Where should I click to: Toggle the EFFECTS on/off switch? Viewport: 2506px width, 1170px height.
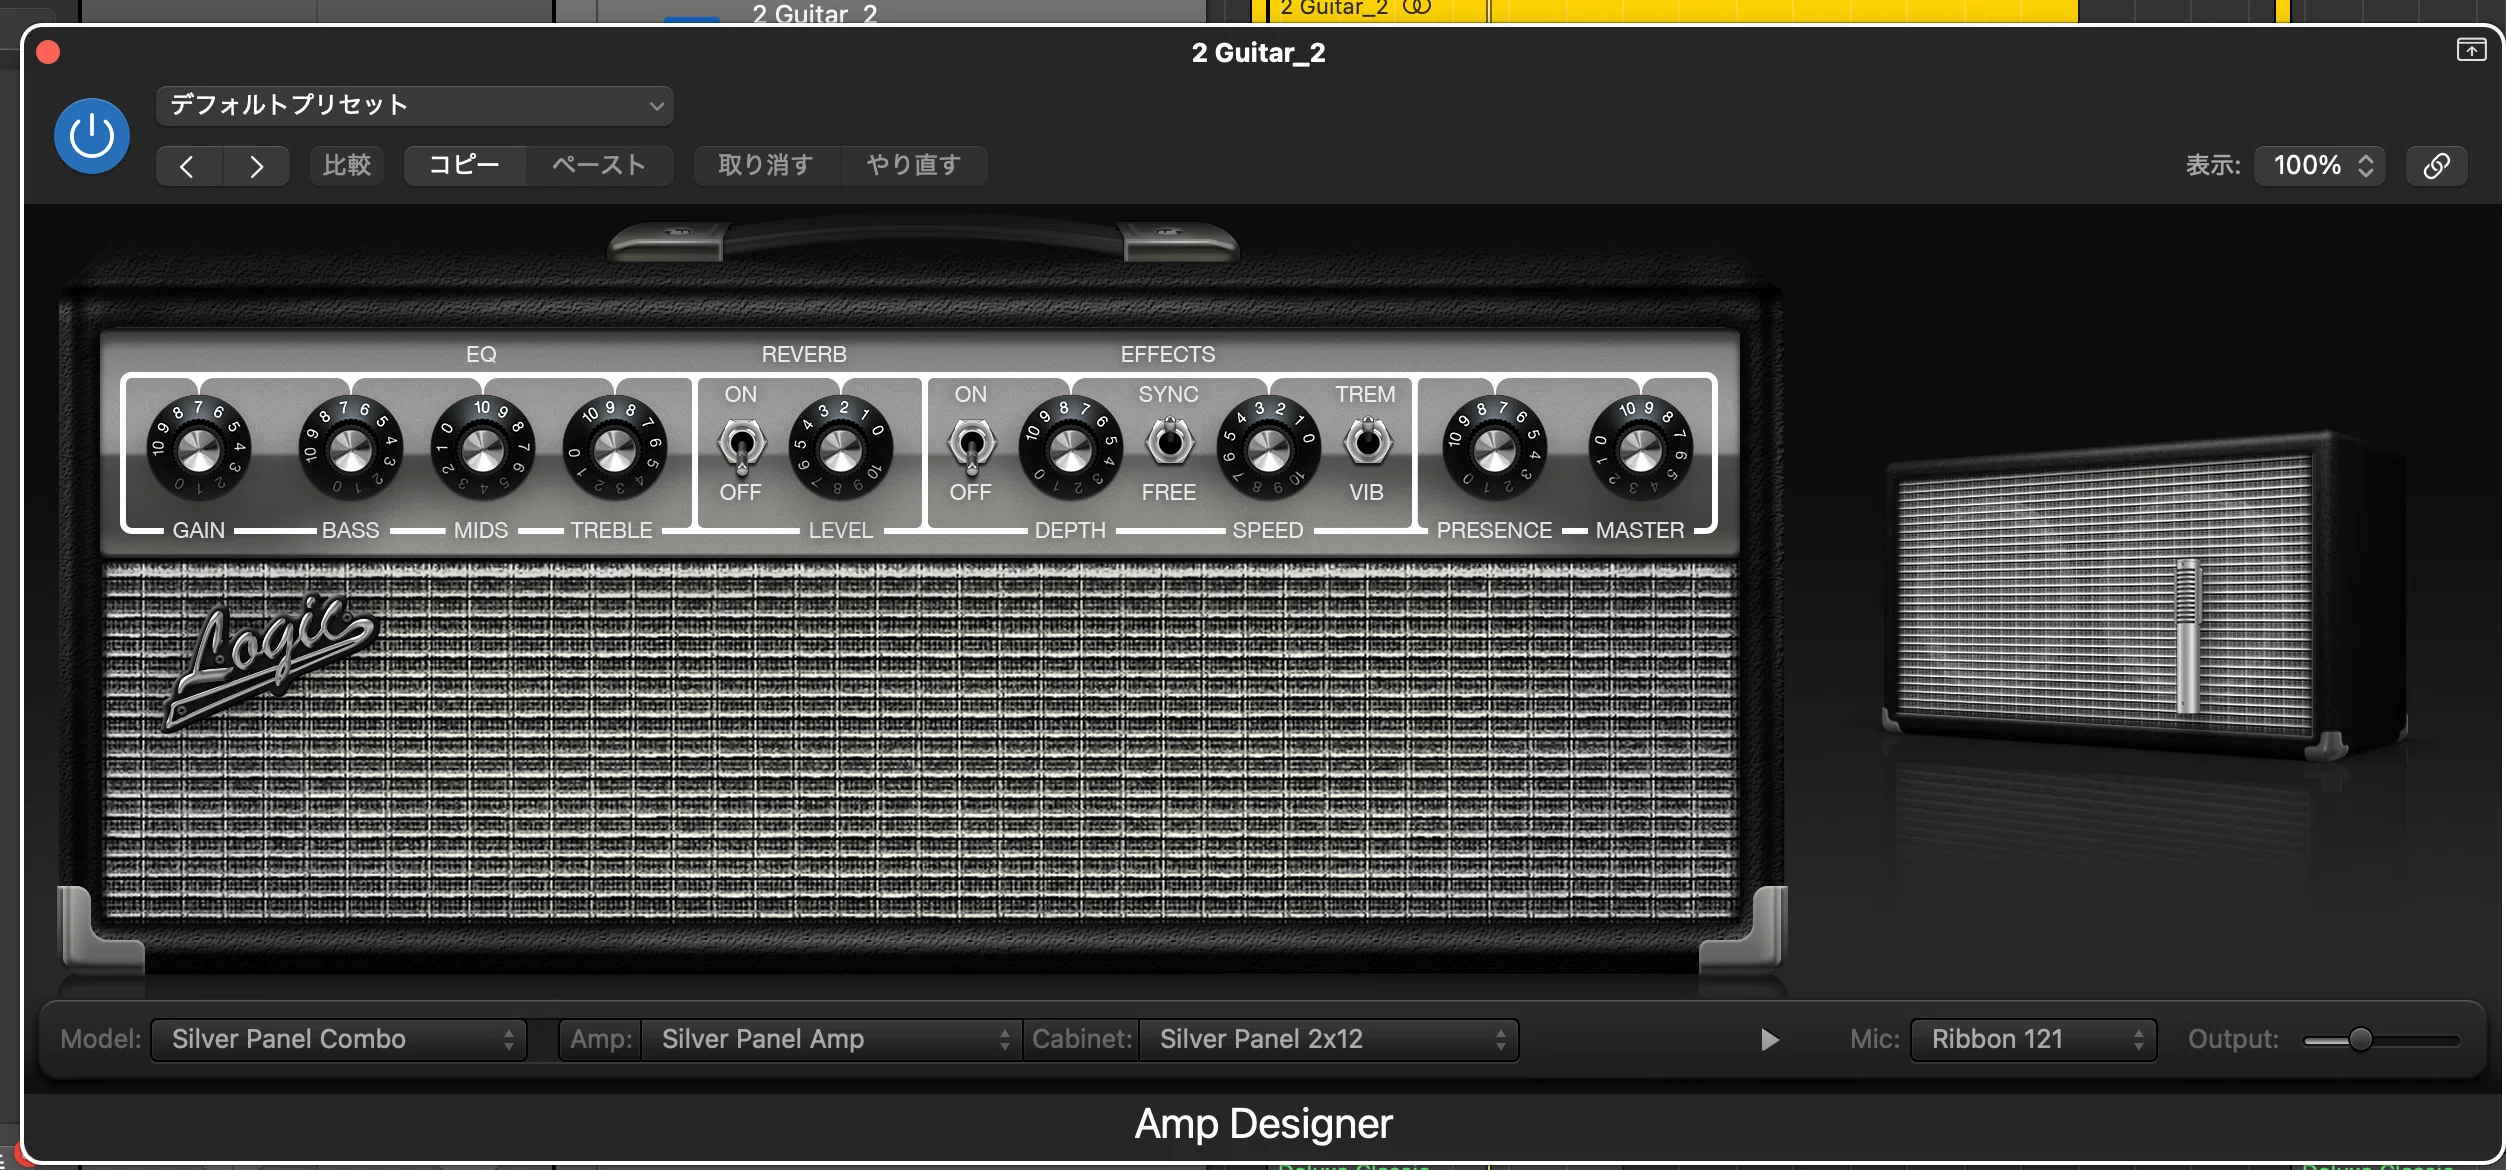click(971, 445)
